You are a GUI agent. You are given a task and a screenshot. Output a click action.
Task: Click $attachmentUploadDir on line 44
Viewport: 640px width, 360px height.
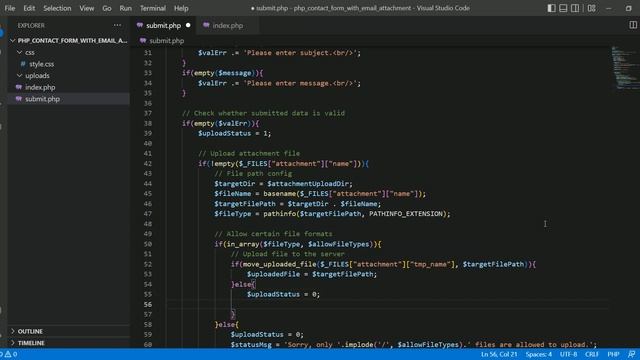click(x=308, y=184)
